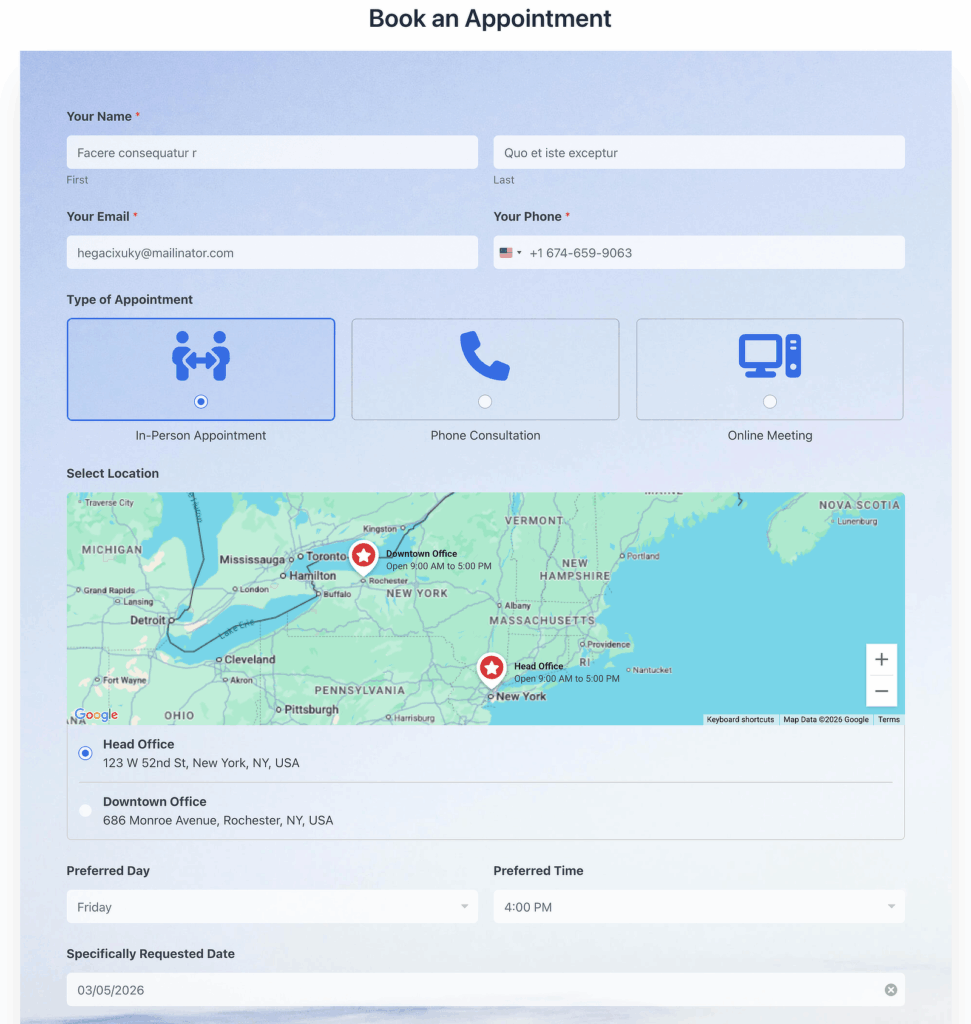Click the Map Data ©2026 Google link
The image size is (971, 1024).
(x=825, y=719)
